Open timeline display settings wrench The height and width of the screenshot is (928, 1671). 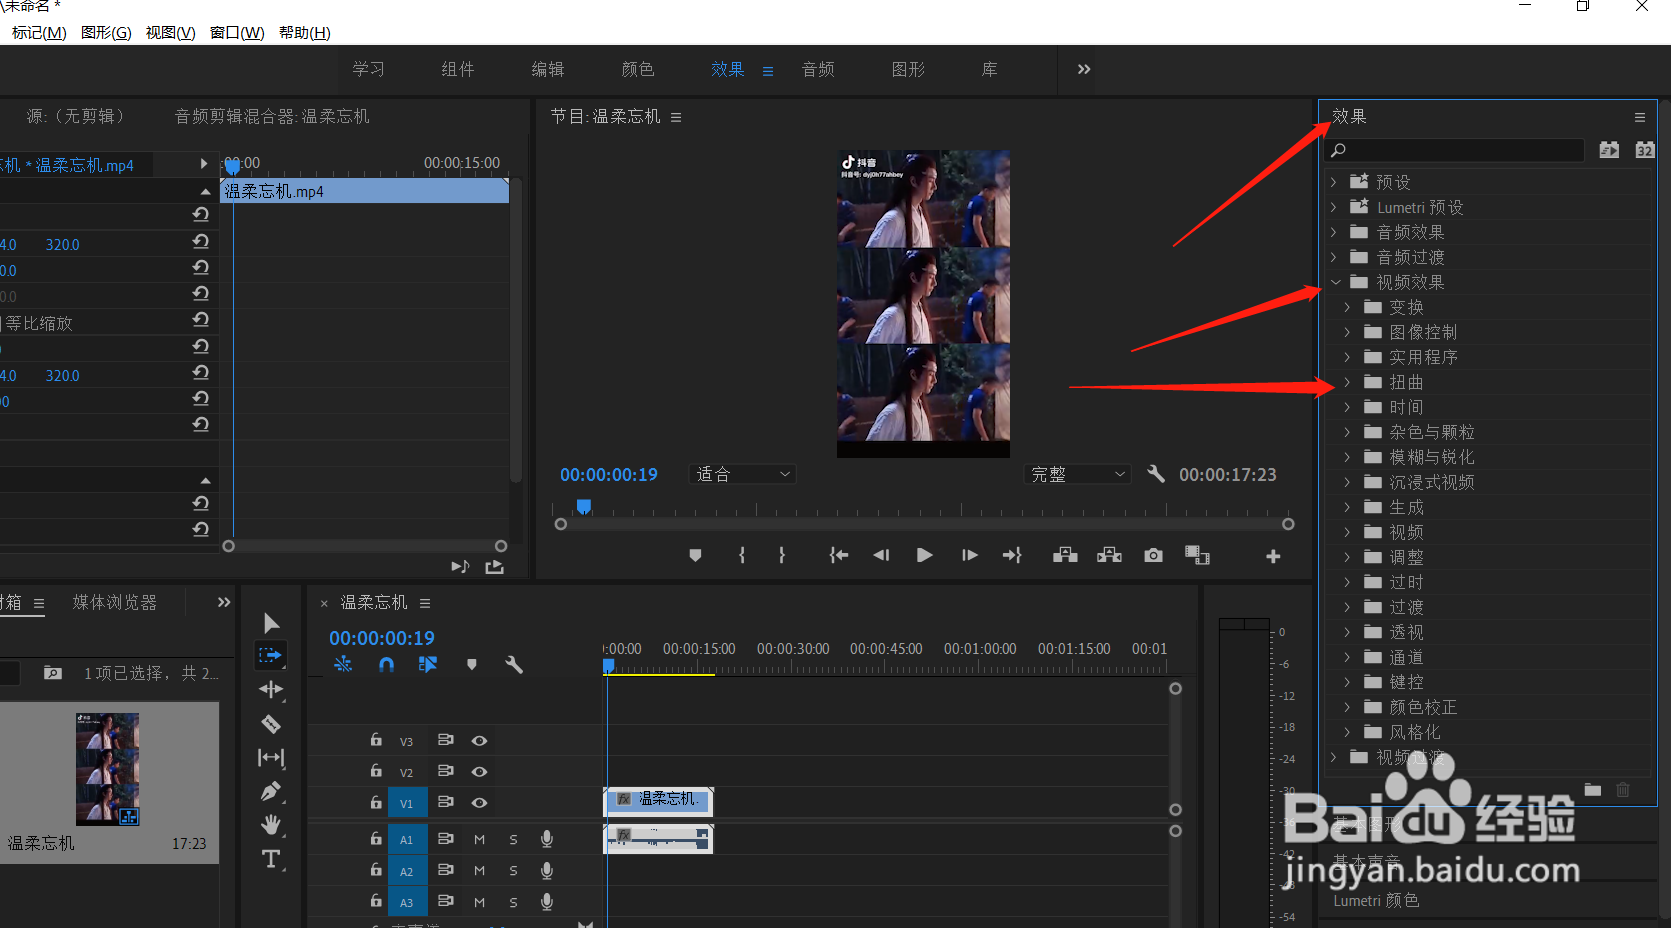pos(514,664)
